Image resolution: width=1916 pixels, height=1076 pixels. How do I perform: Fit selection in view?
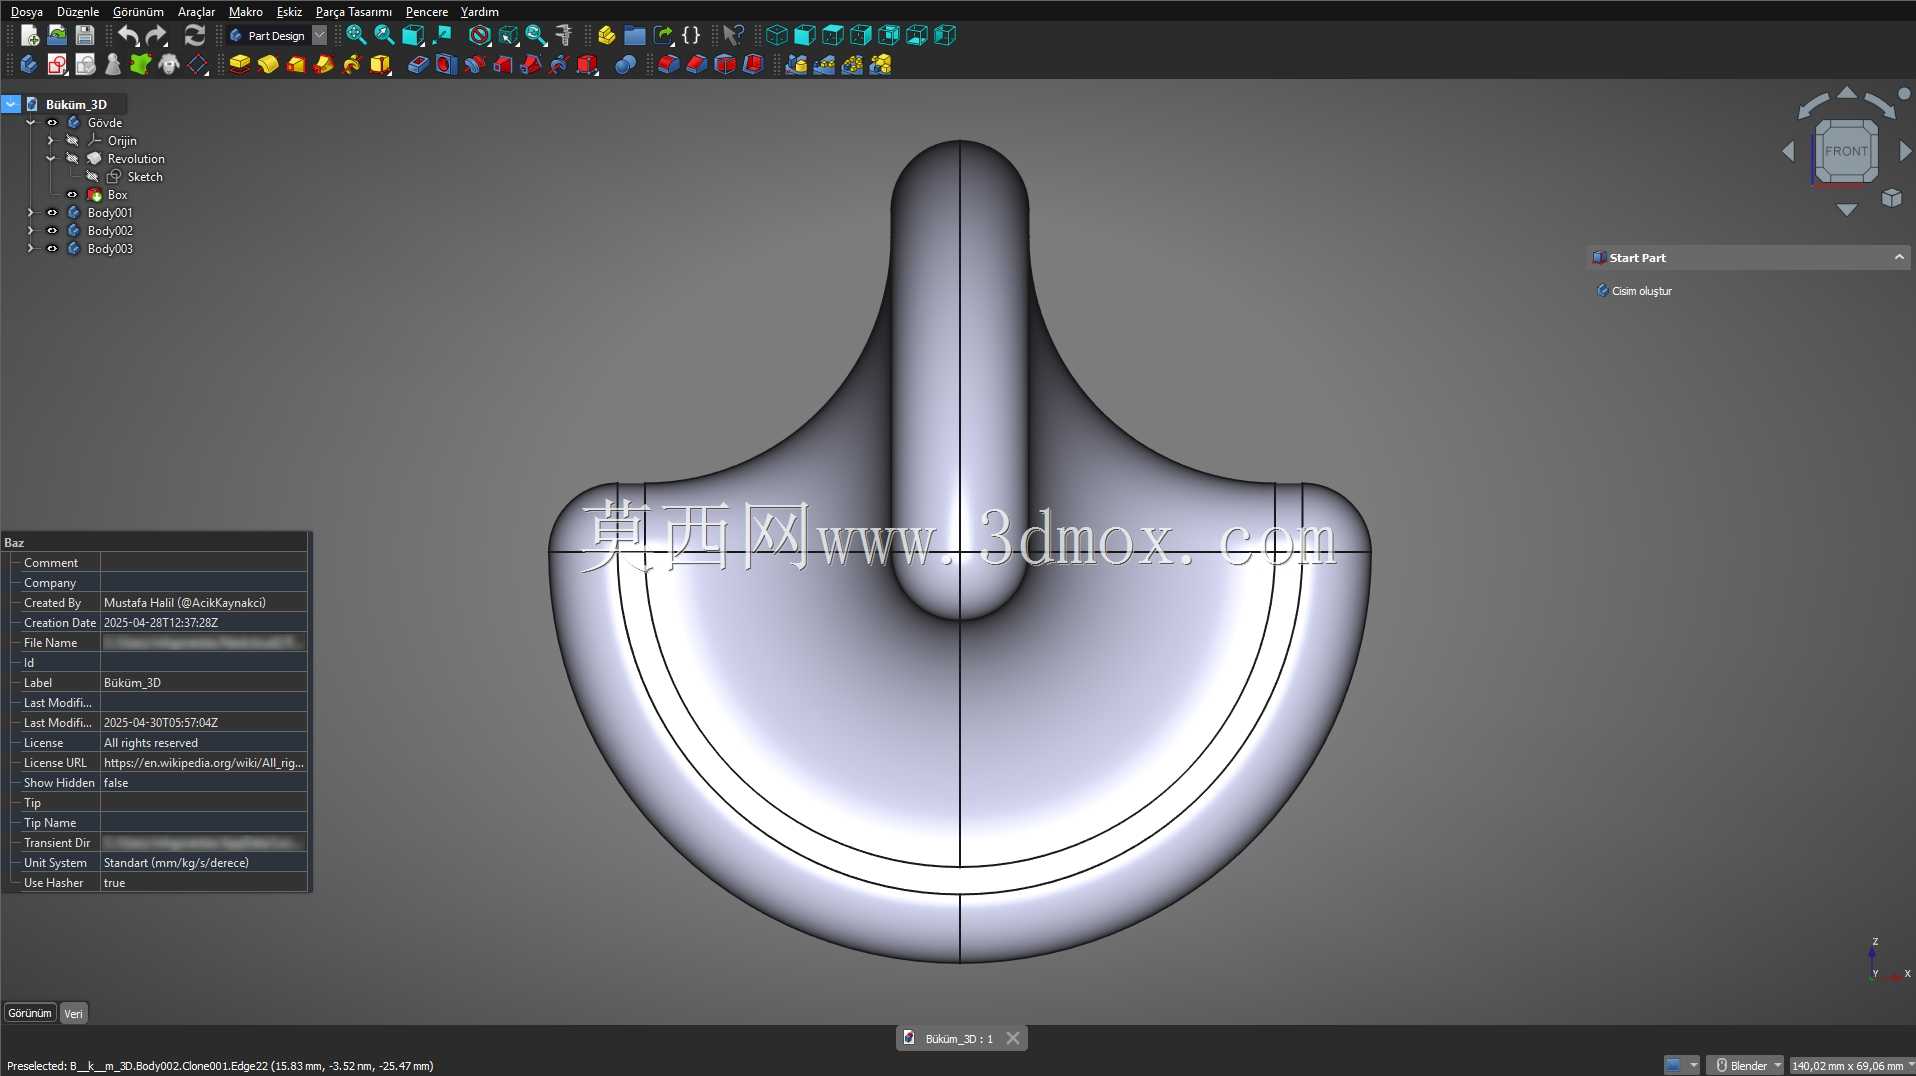(x=384, y=36)
